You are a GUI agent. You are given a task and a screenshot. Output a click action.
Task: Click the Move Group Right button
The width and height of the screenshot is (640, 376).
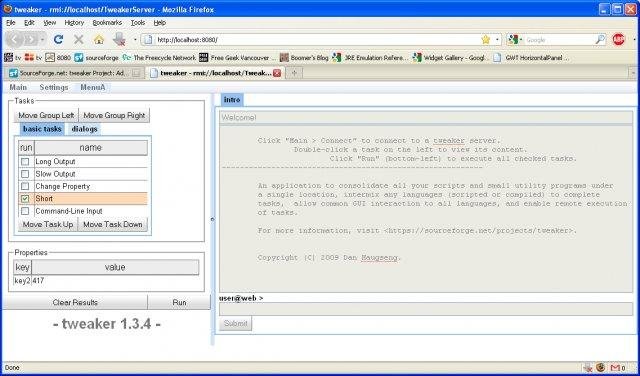(114, 116)
